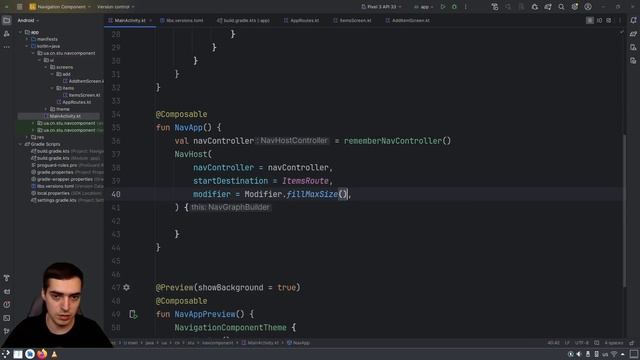Open the Running Devices right sidebar icon
The width and height of the screenshot is (640, 360).
coord(633,61)
